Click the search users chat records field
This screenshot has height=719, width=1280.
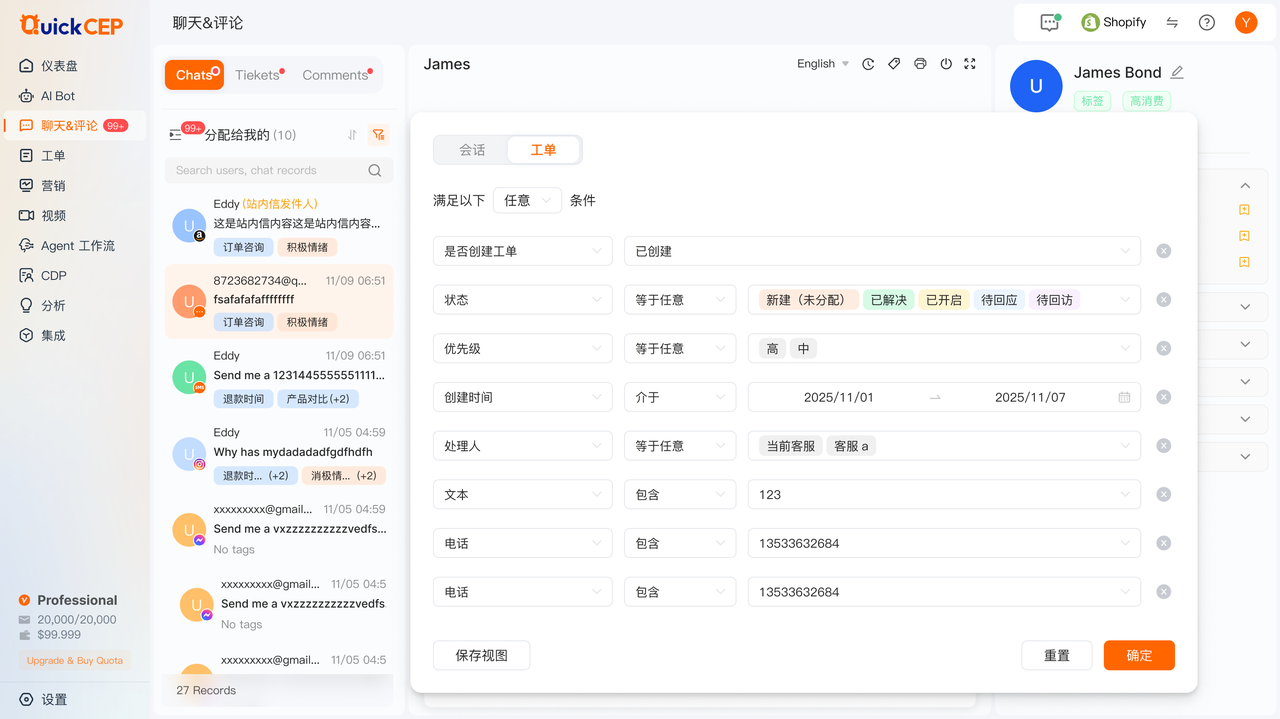(270, 170)
